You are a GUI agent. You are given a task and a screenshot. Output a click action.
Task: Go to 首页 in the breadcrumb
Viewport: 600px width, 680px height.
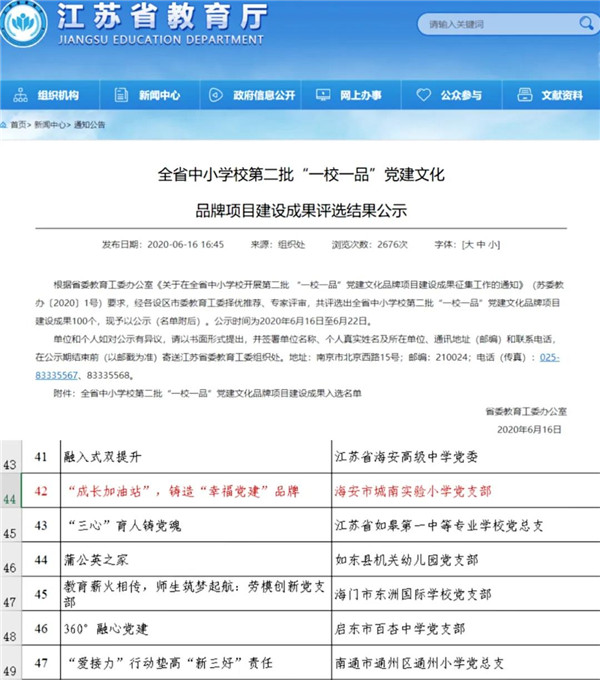coord(19,126)
